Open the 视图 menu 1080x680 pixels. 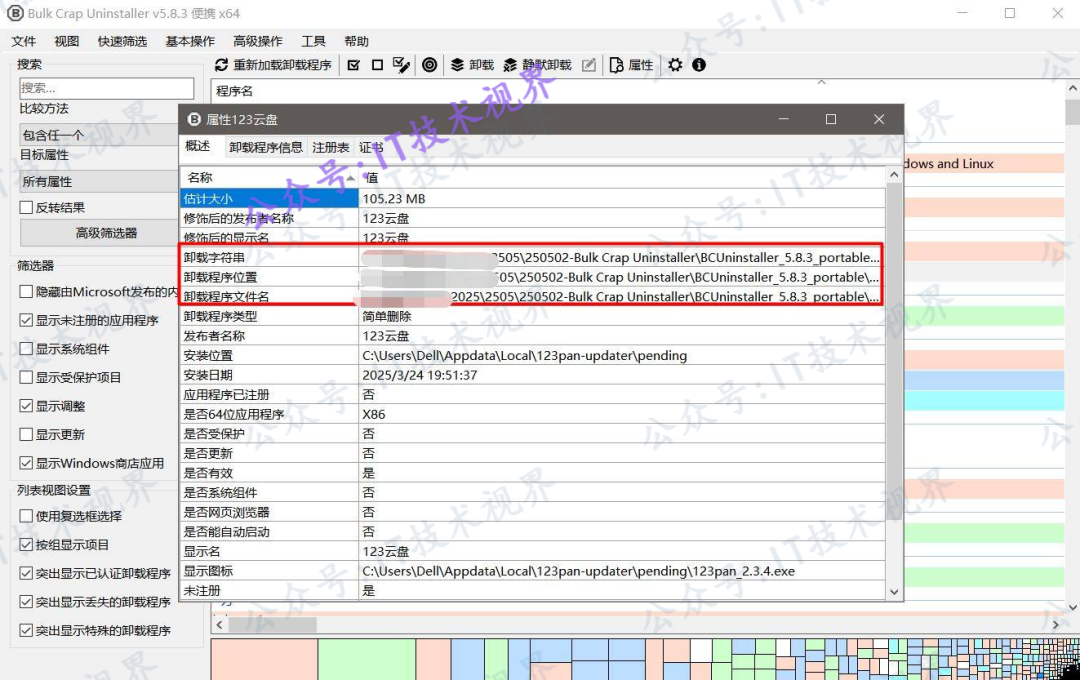pos(67,41)
